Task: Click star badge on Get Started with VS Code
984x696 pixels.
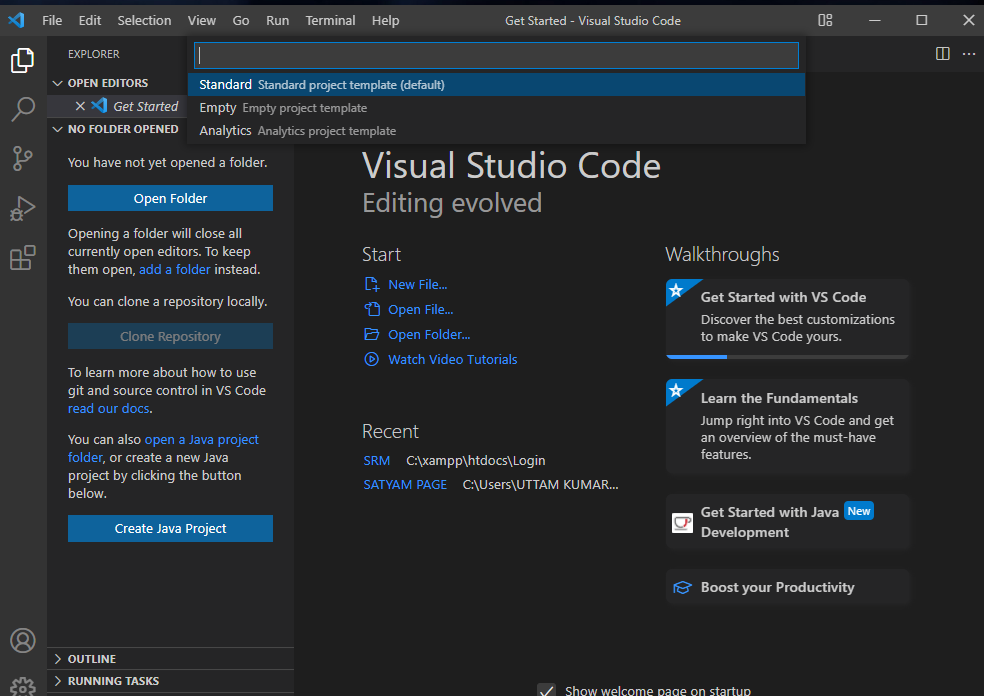Action: click(676, 290)
